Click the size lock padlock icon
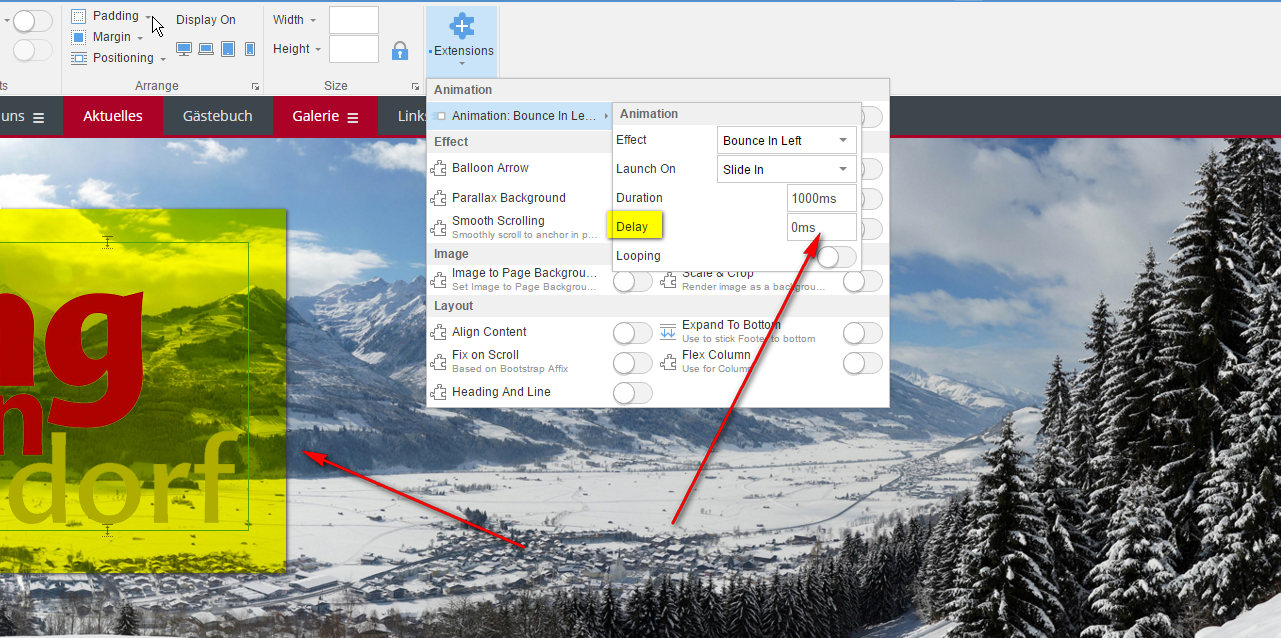Viewport: 1281px width, 638px height. pyautogui.click(x=400, y=50)
